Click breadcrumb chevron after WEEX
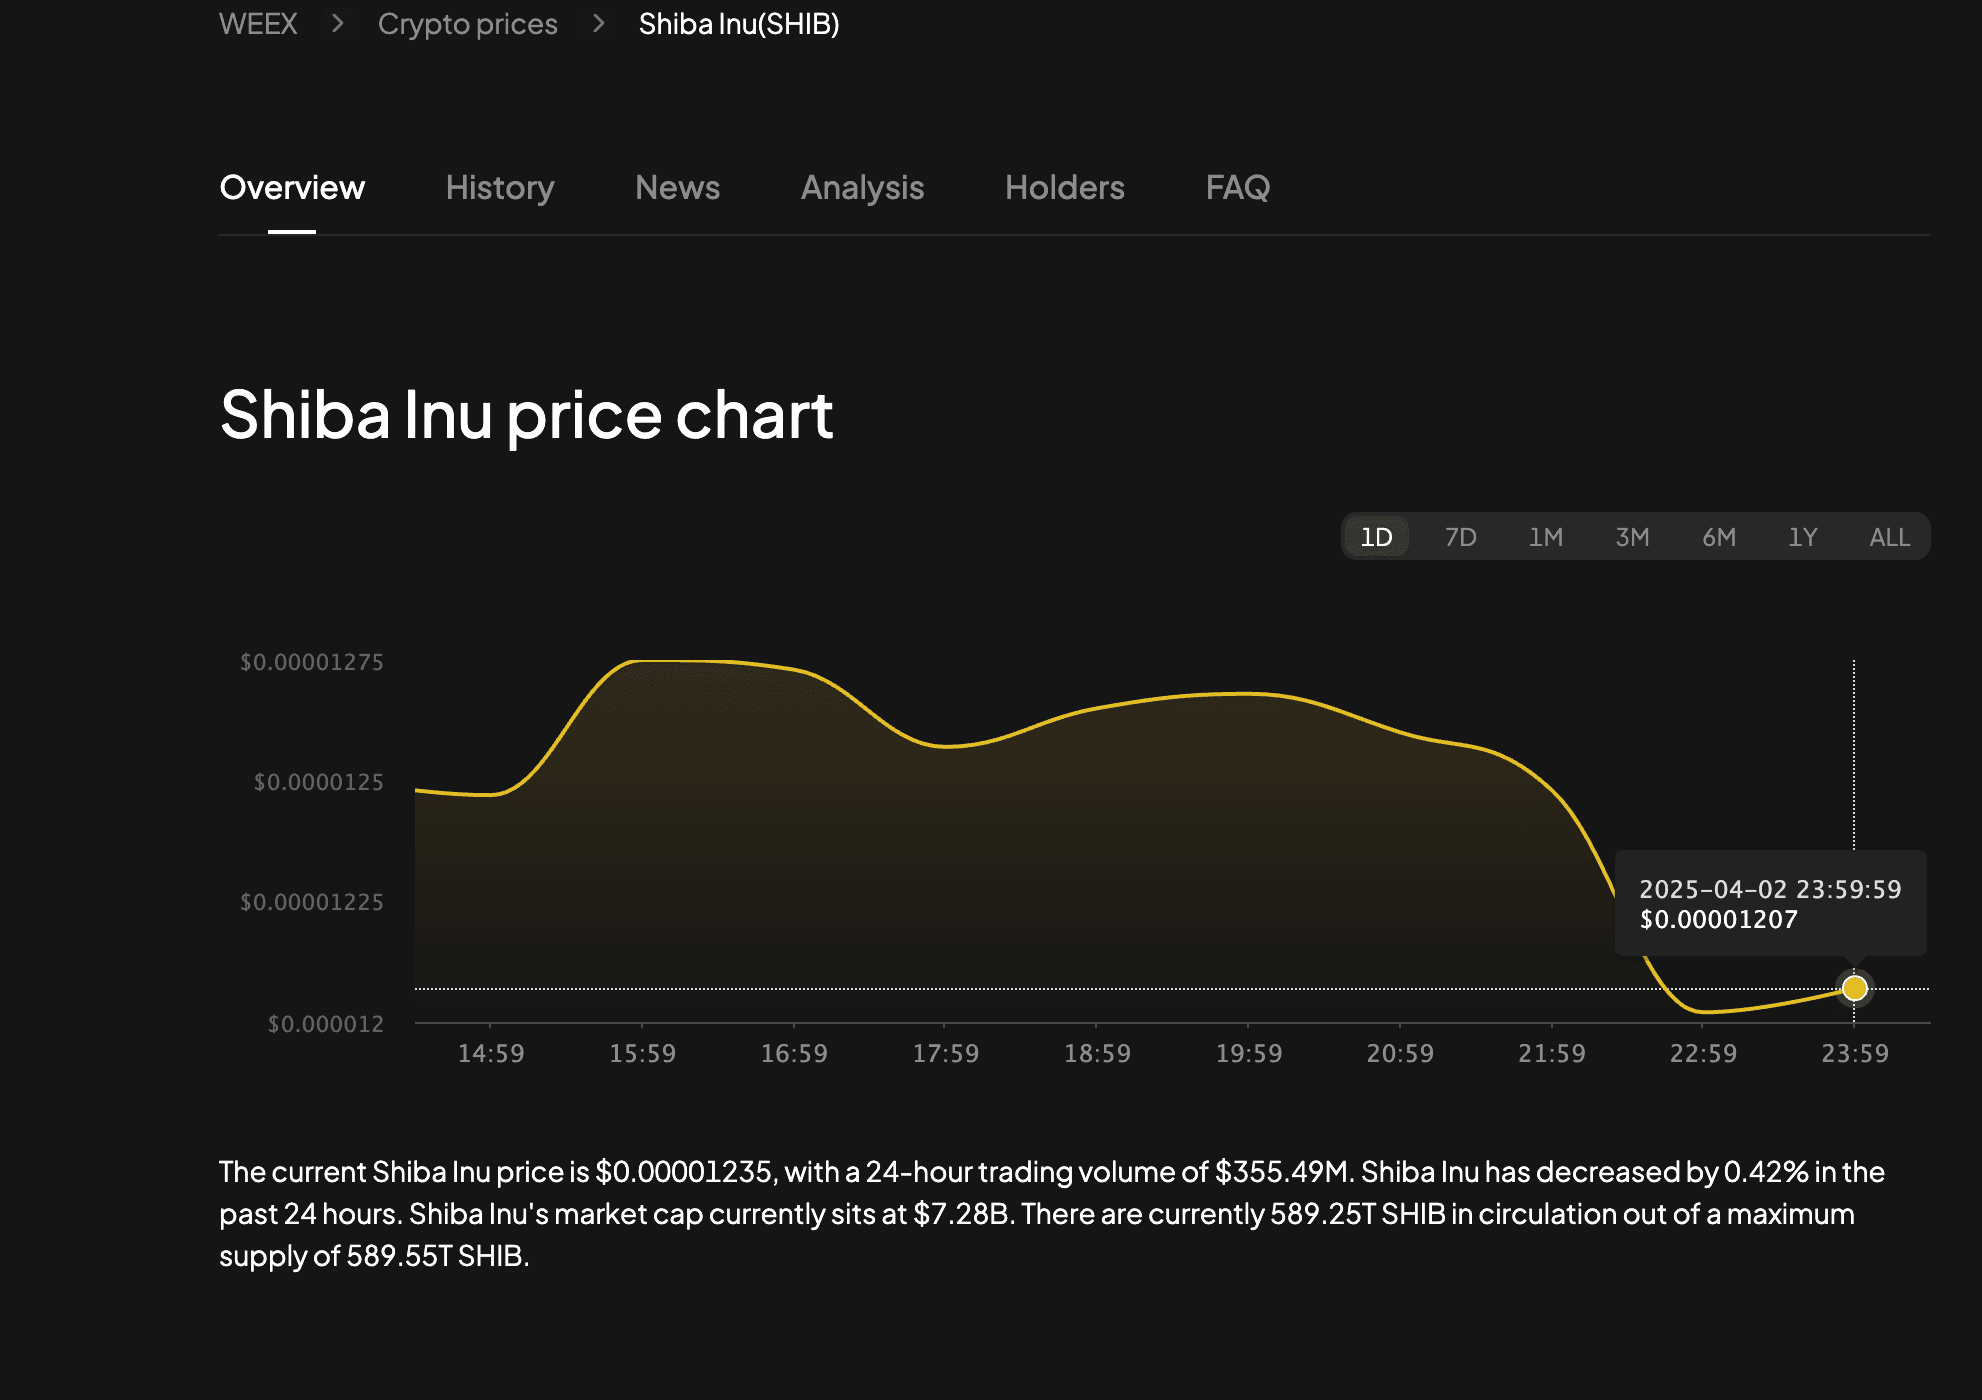The image size is (1982, 1400). coord(338,23)
